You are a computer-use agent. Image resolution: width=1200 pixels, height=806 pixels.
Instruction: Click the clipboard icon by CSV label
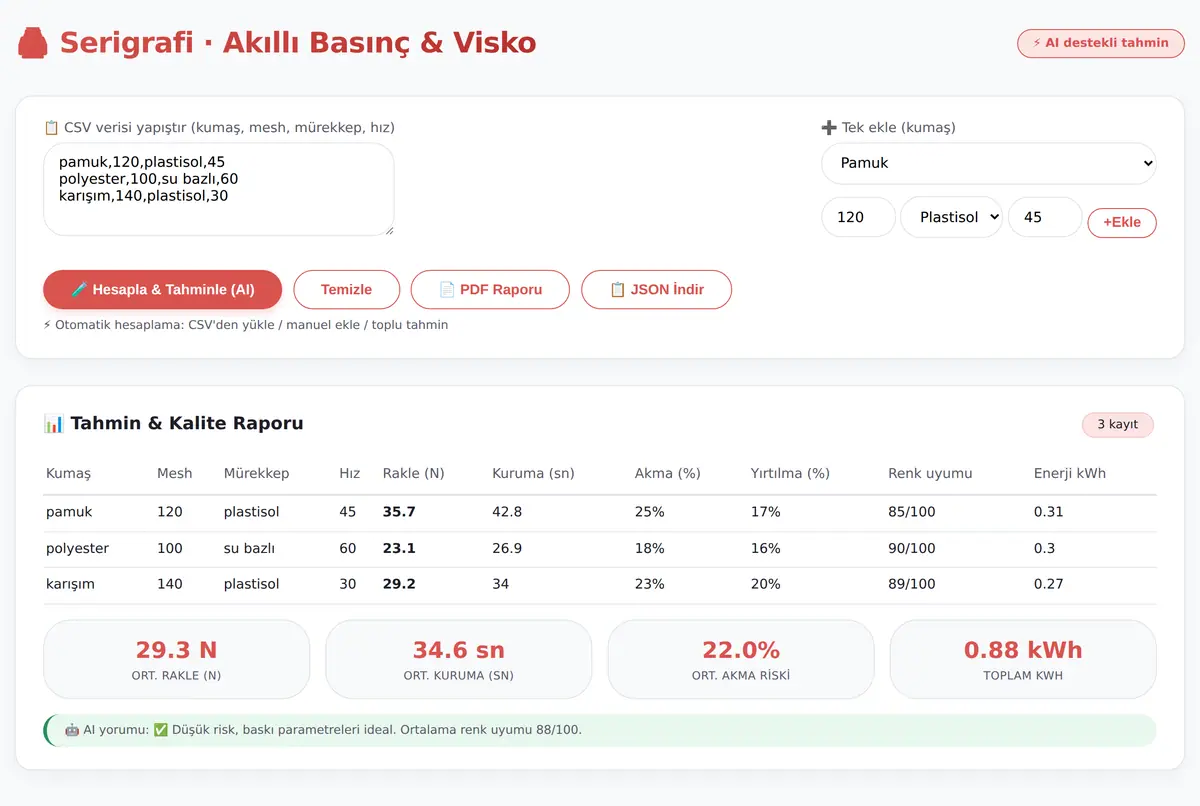(x=51, y=128)
